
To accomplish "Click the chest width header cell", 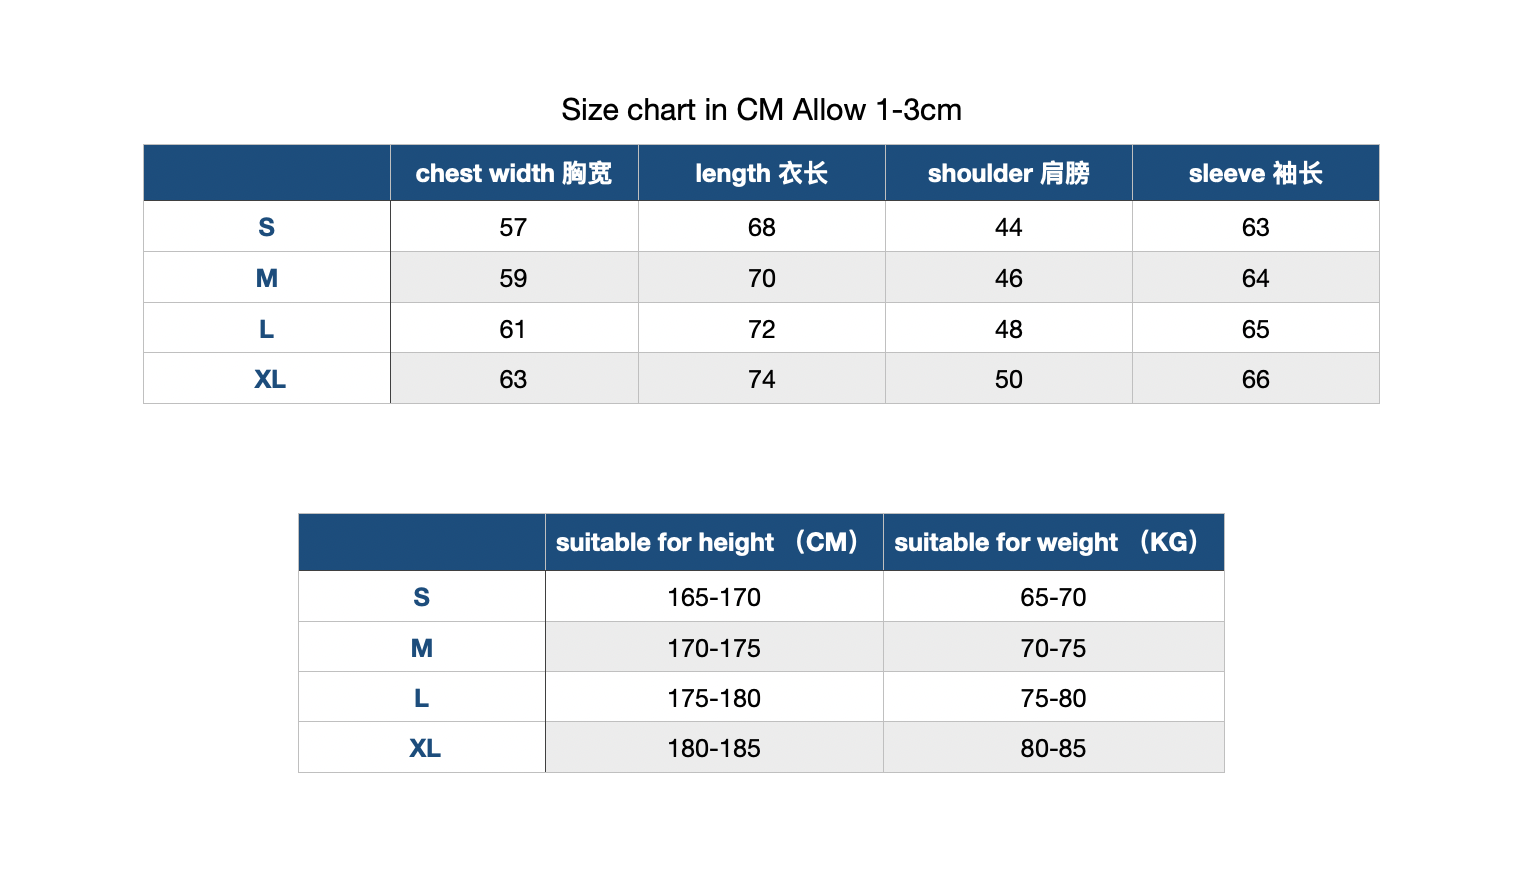I will click(x=514, y=173).
